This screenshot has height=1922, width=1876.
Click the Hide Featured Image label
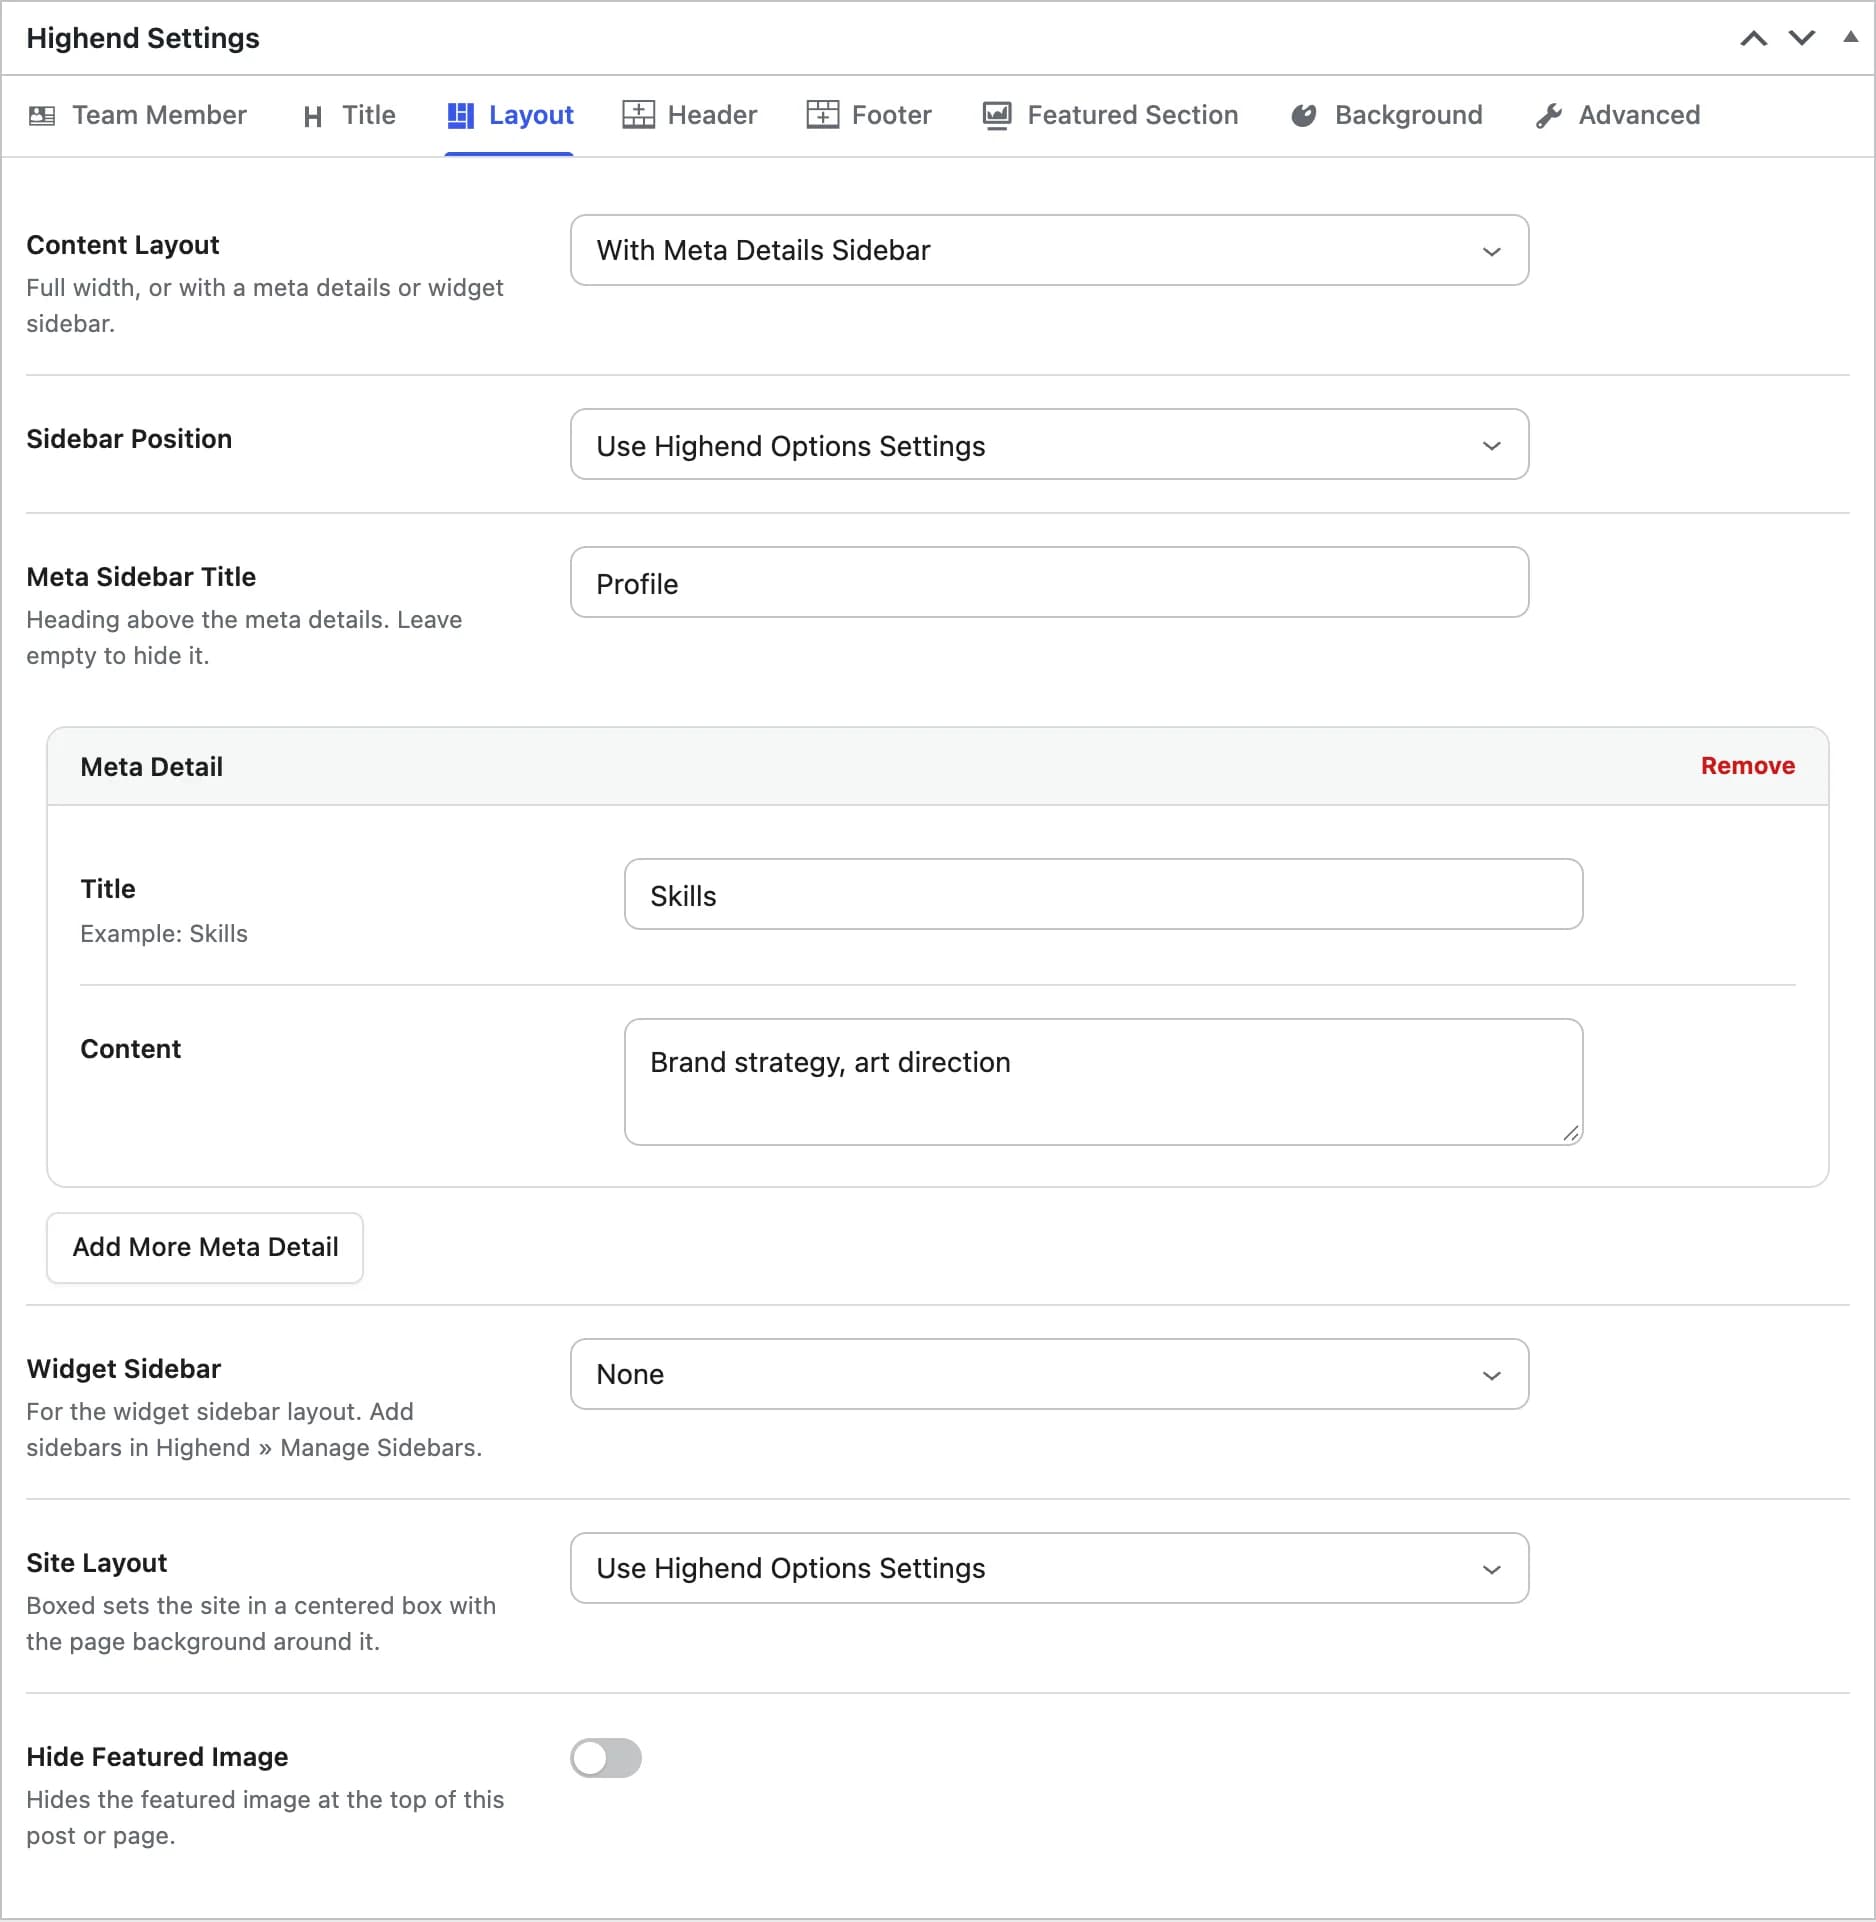tap(157, 1757)
